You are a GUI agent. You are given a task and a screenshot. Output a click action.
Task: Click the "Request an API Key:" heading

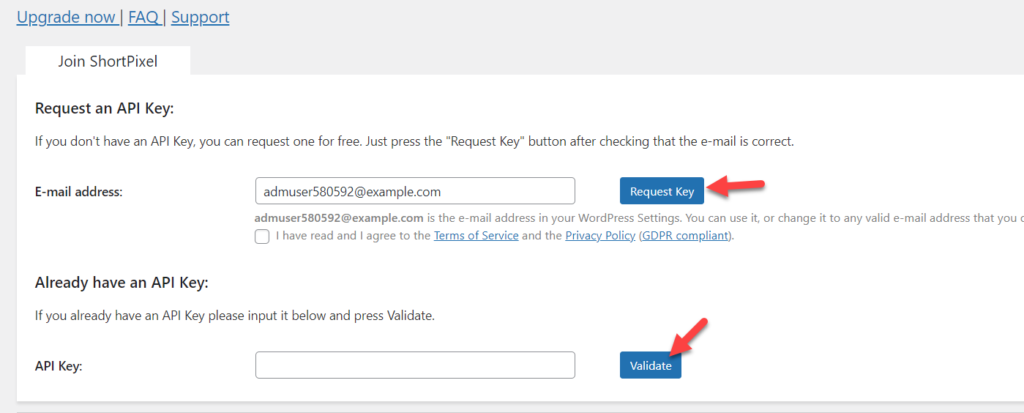click(x=104, y=108)
